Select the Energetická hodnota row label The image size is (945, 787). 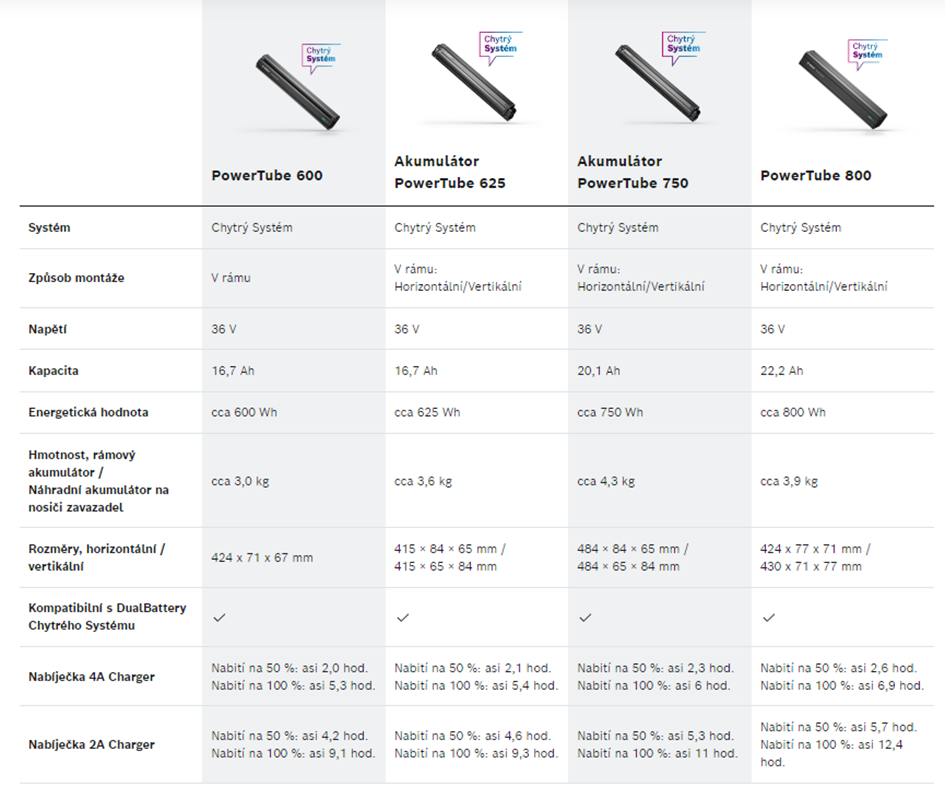pos(88,412)
